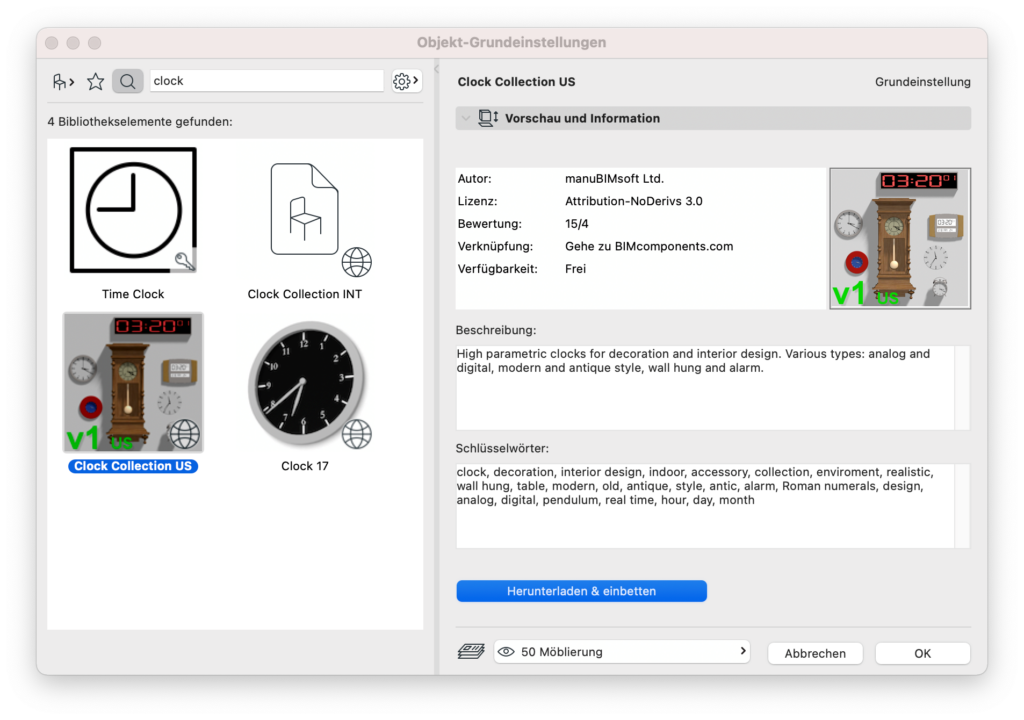Click the availability value 'Frei'
1024x720 pixels.
[x=575, y=269]
